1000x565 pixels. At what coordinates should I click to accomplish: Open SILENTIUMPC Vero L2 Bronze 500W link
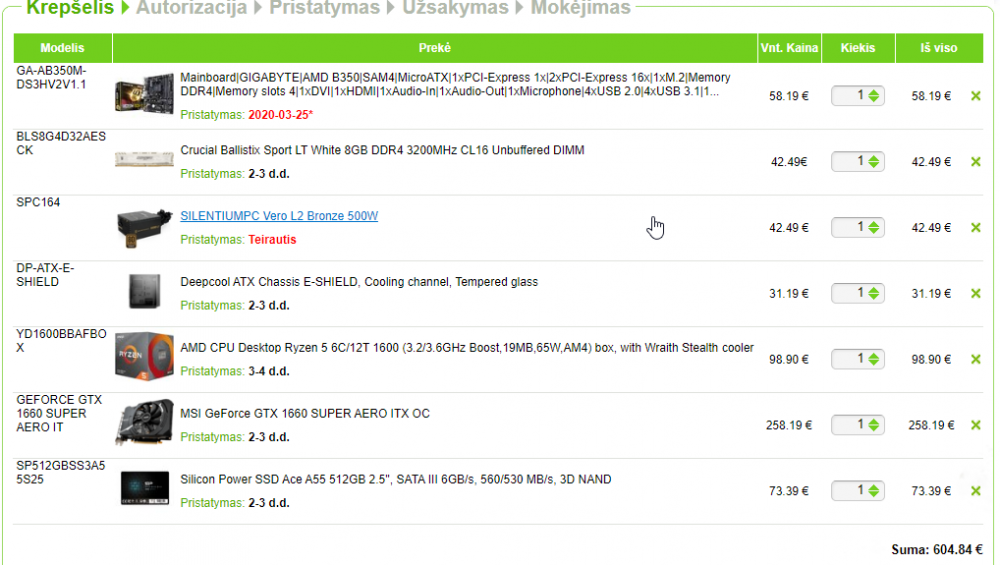coord(279,216)
